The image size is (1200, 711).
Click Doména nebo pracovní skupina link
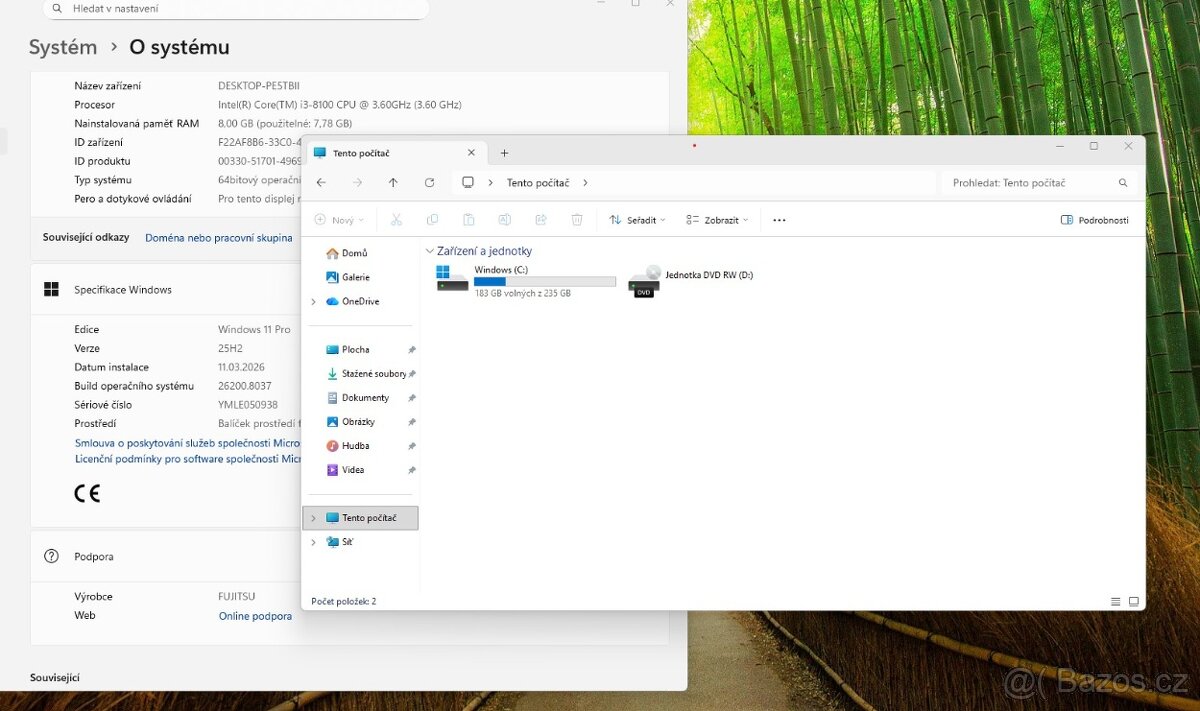click(219, 238)
